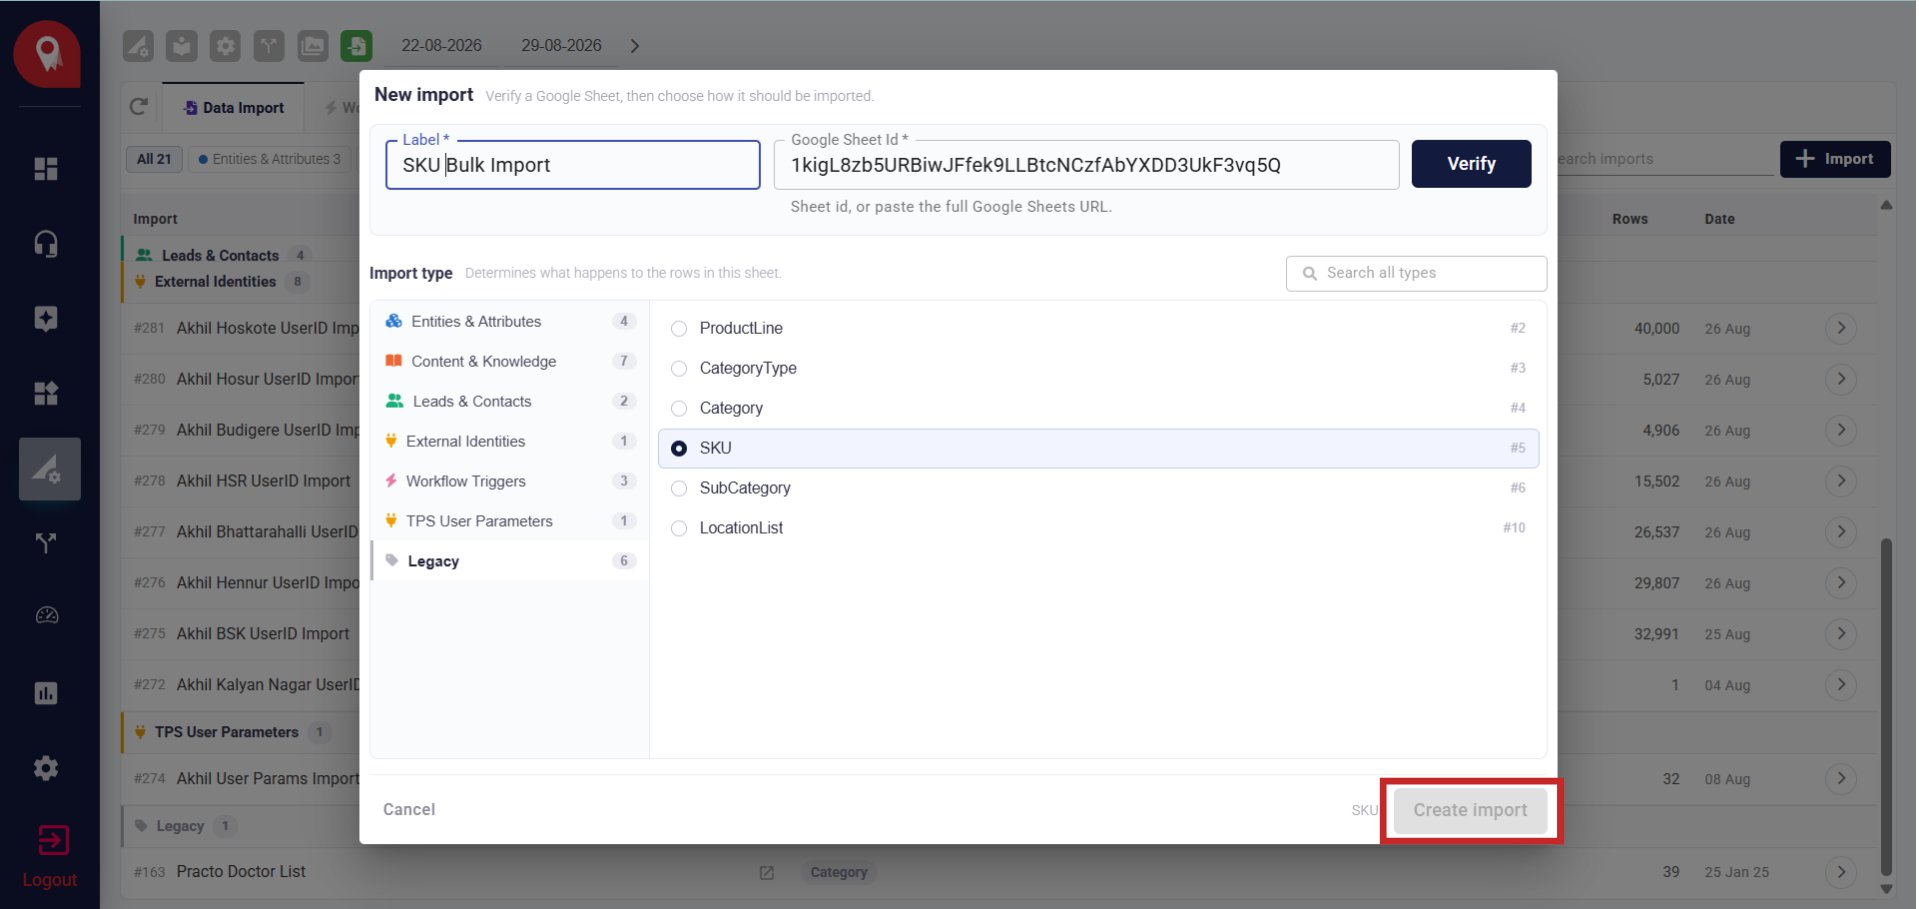Click the page vertical scrollbar thumb
The image size is (1919, 909).
pos(1885,707)
